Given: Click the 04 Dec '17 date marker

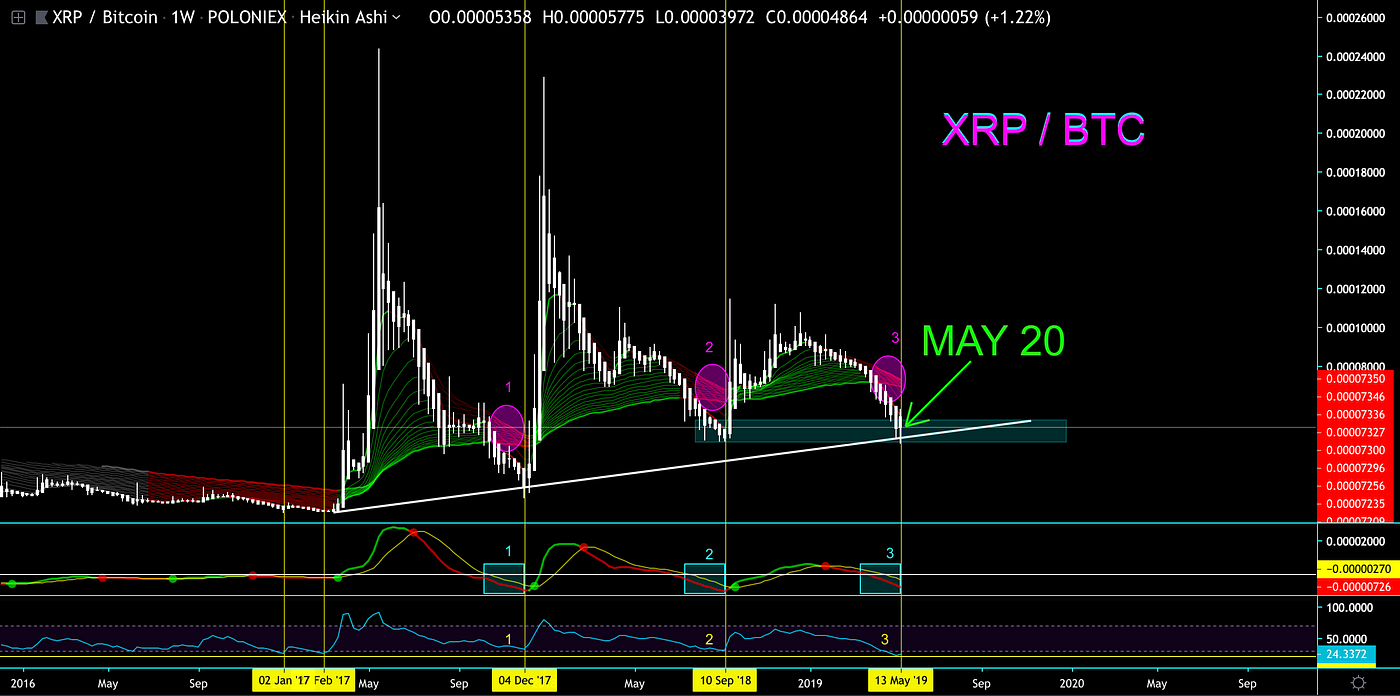Looking at the screenshot, I should pyautogui.click(x=524, y=683).
